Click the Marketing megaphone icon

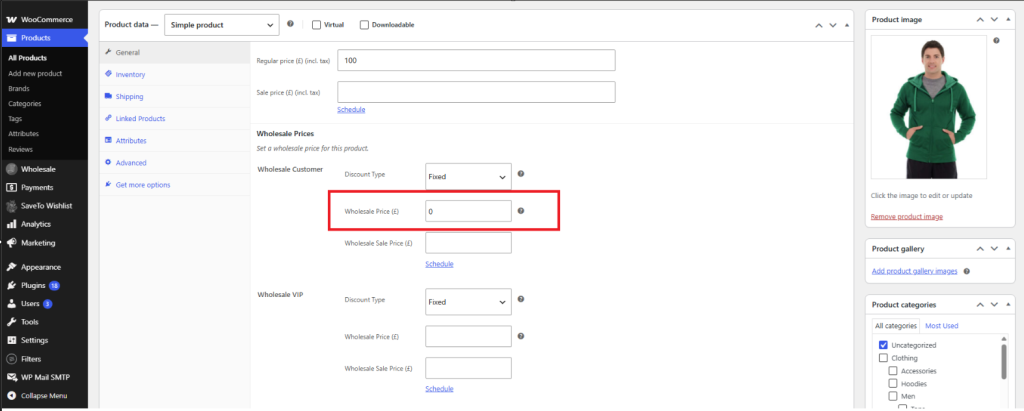(11, 242)
